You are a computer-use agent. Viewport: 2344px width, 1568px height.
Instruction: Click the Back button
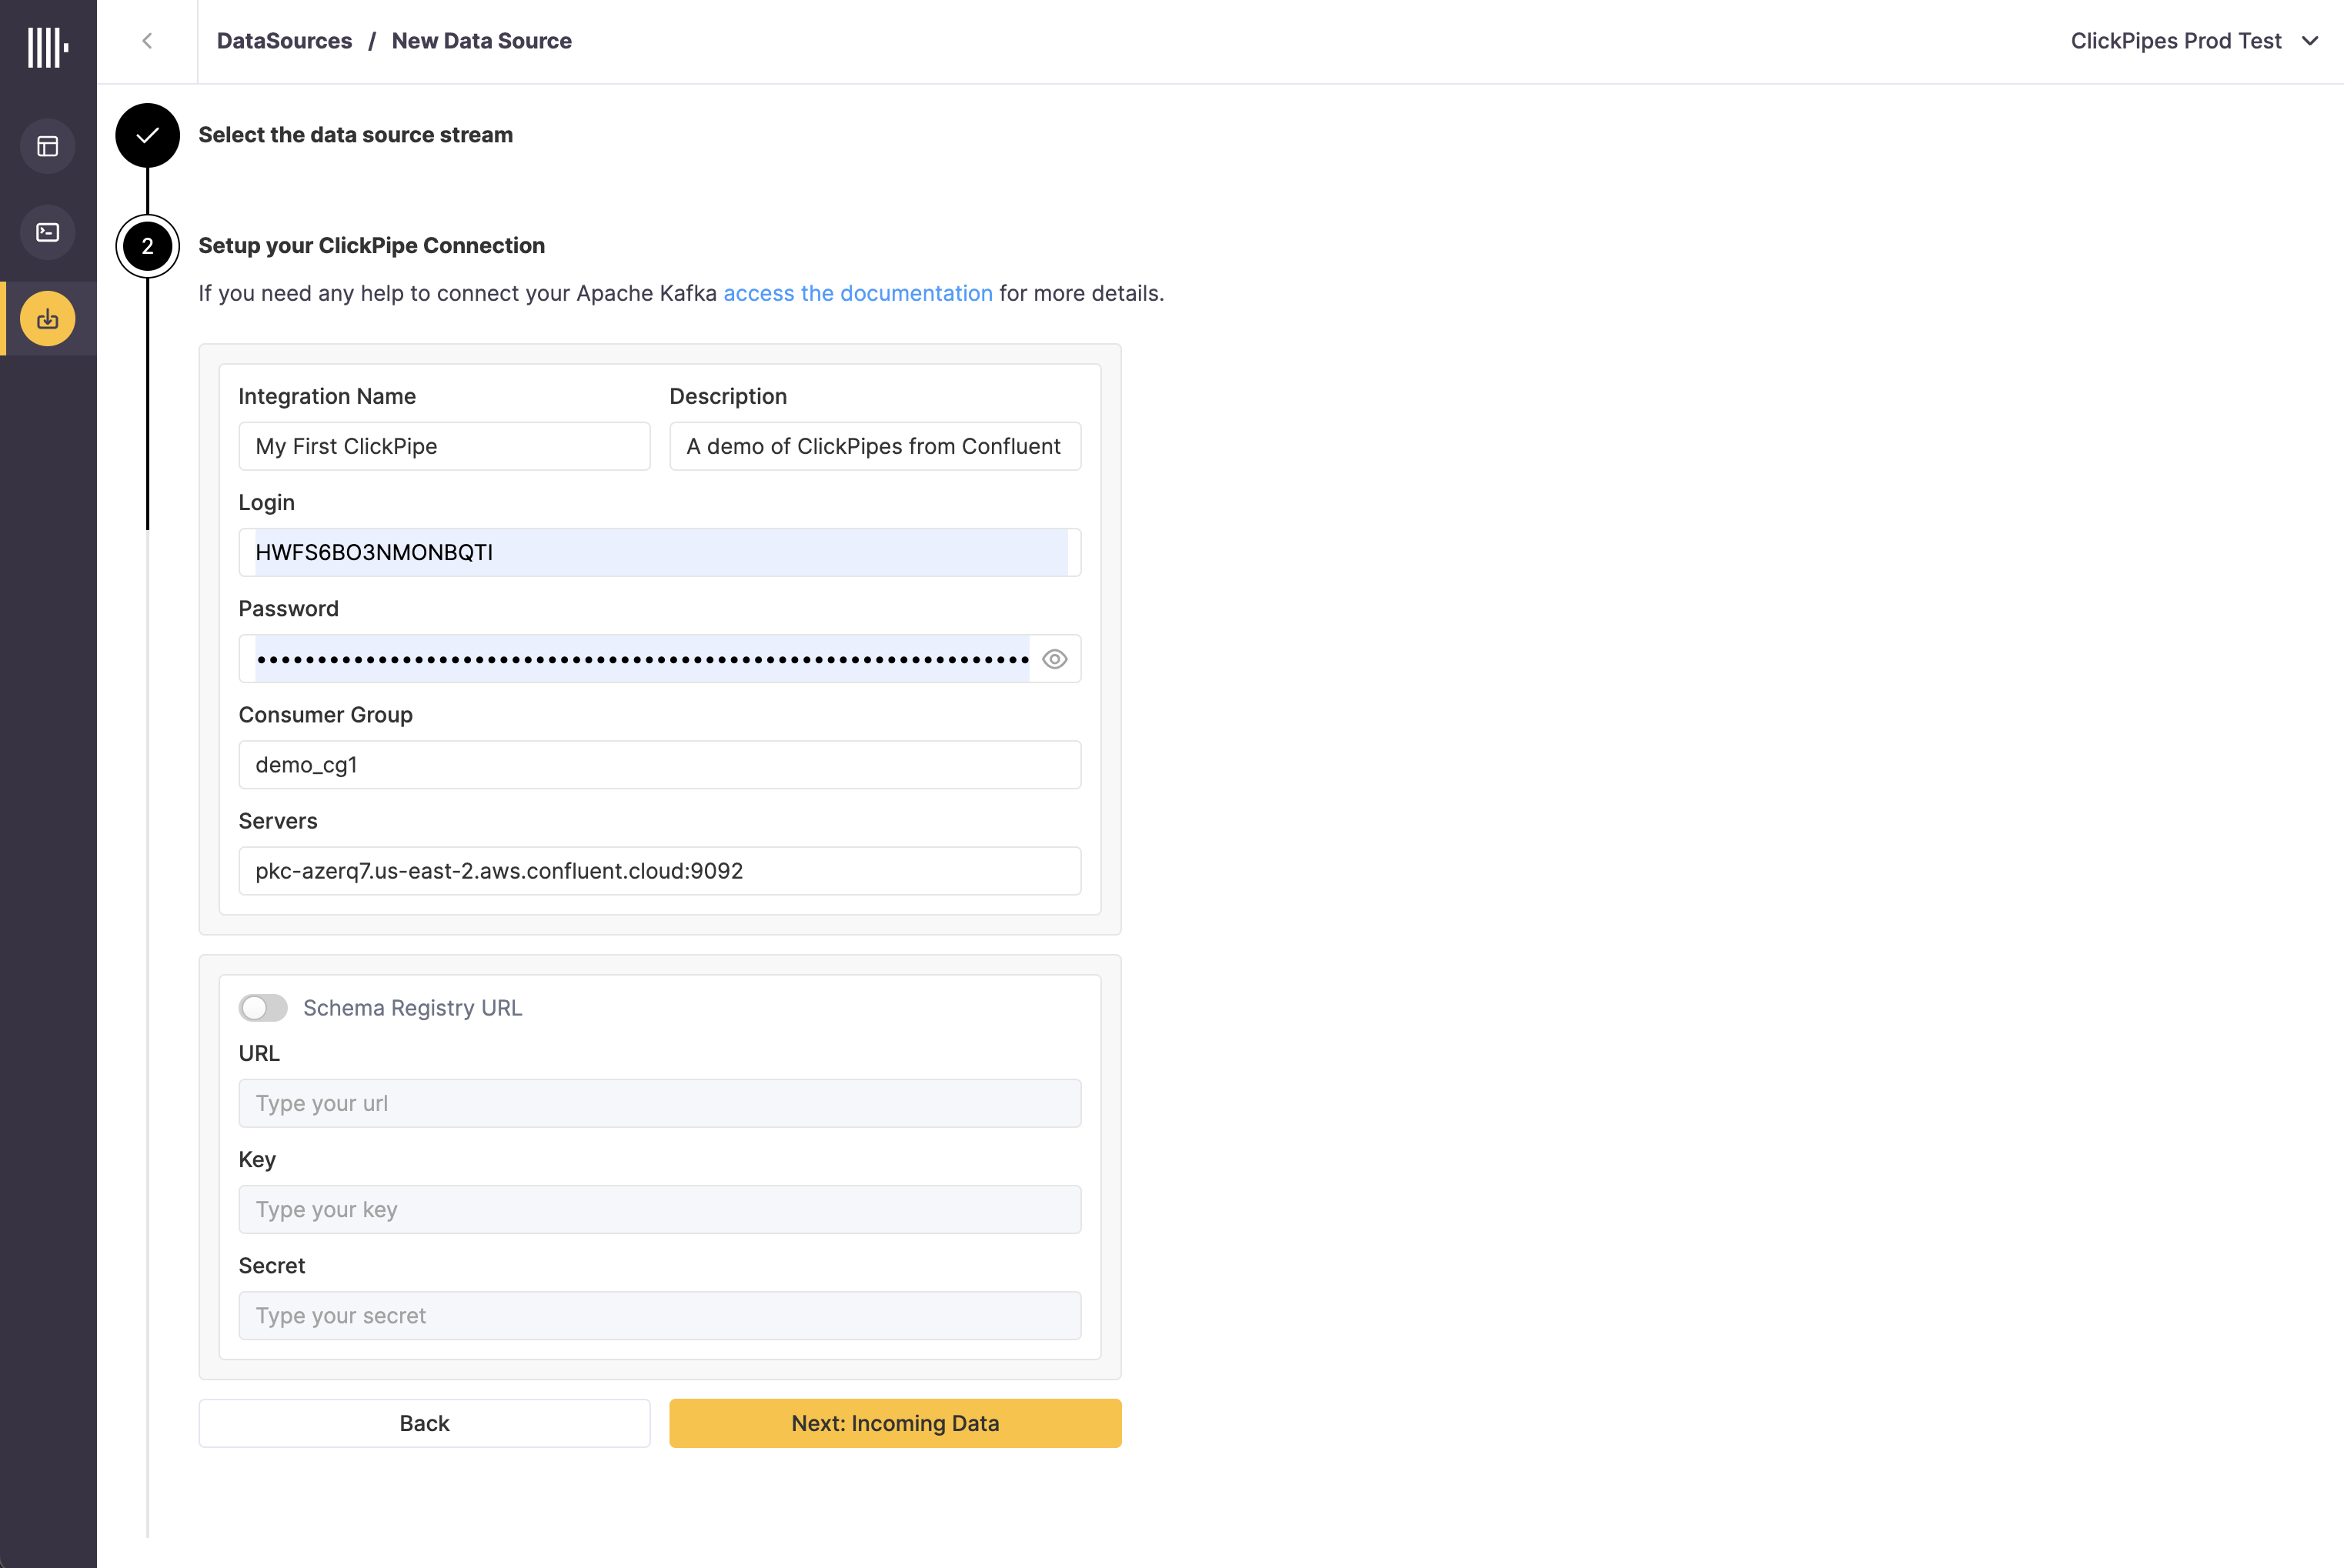(424, 1423)
